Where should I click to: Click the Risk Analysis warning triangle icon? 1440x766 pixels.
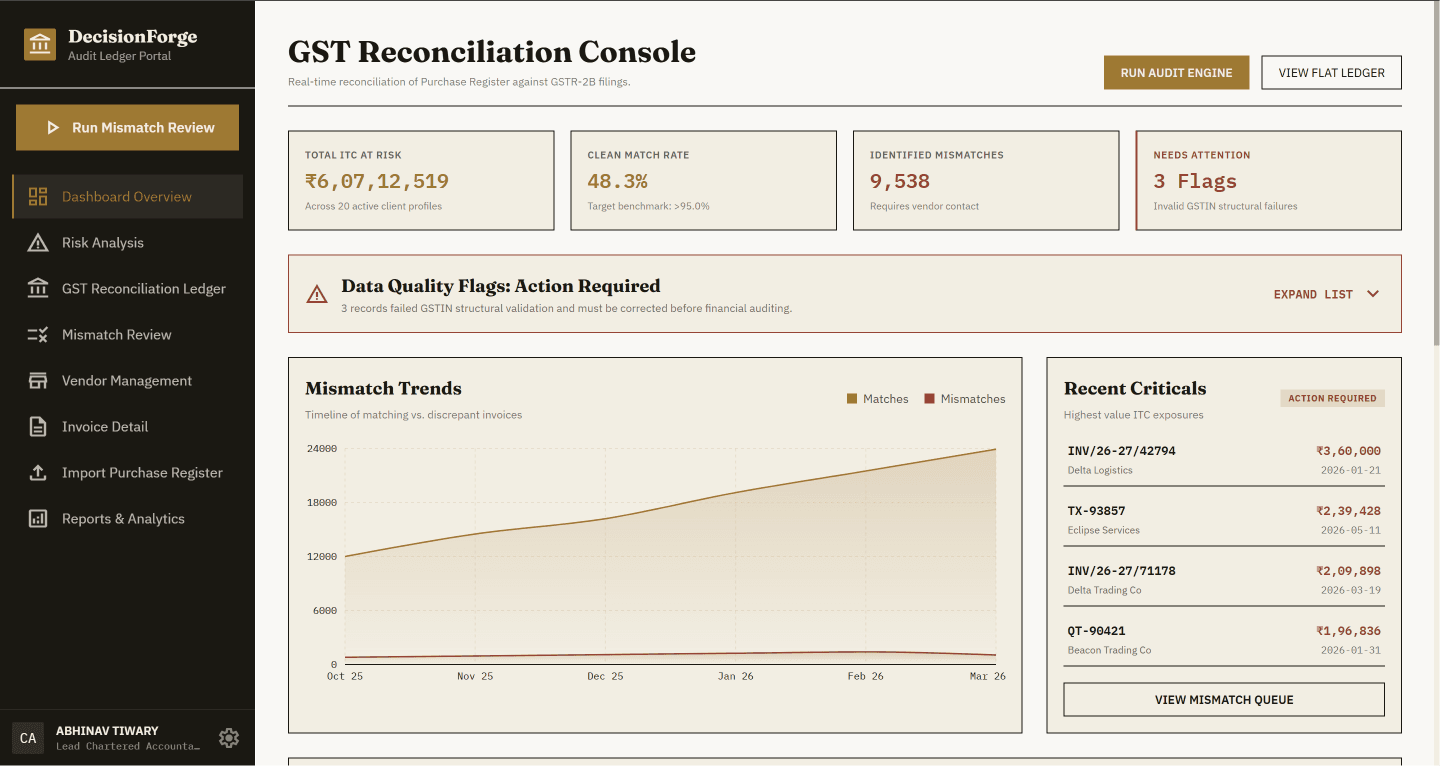click(x=38, y=243)
